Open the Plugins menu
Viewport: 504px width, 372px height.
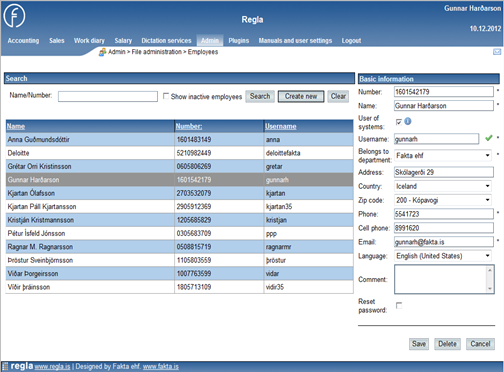239,41
